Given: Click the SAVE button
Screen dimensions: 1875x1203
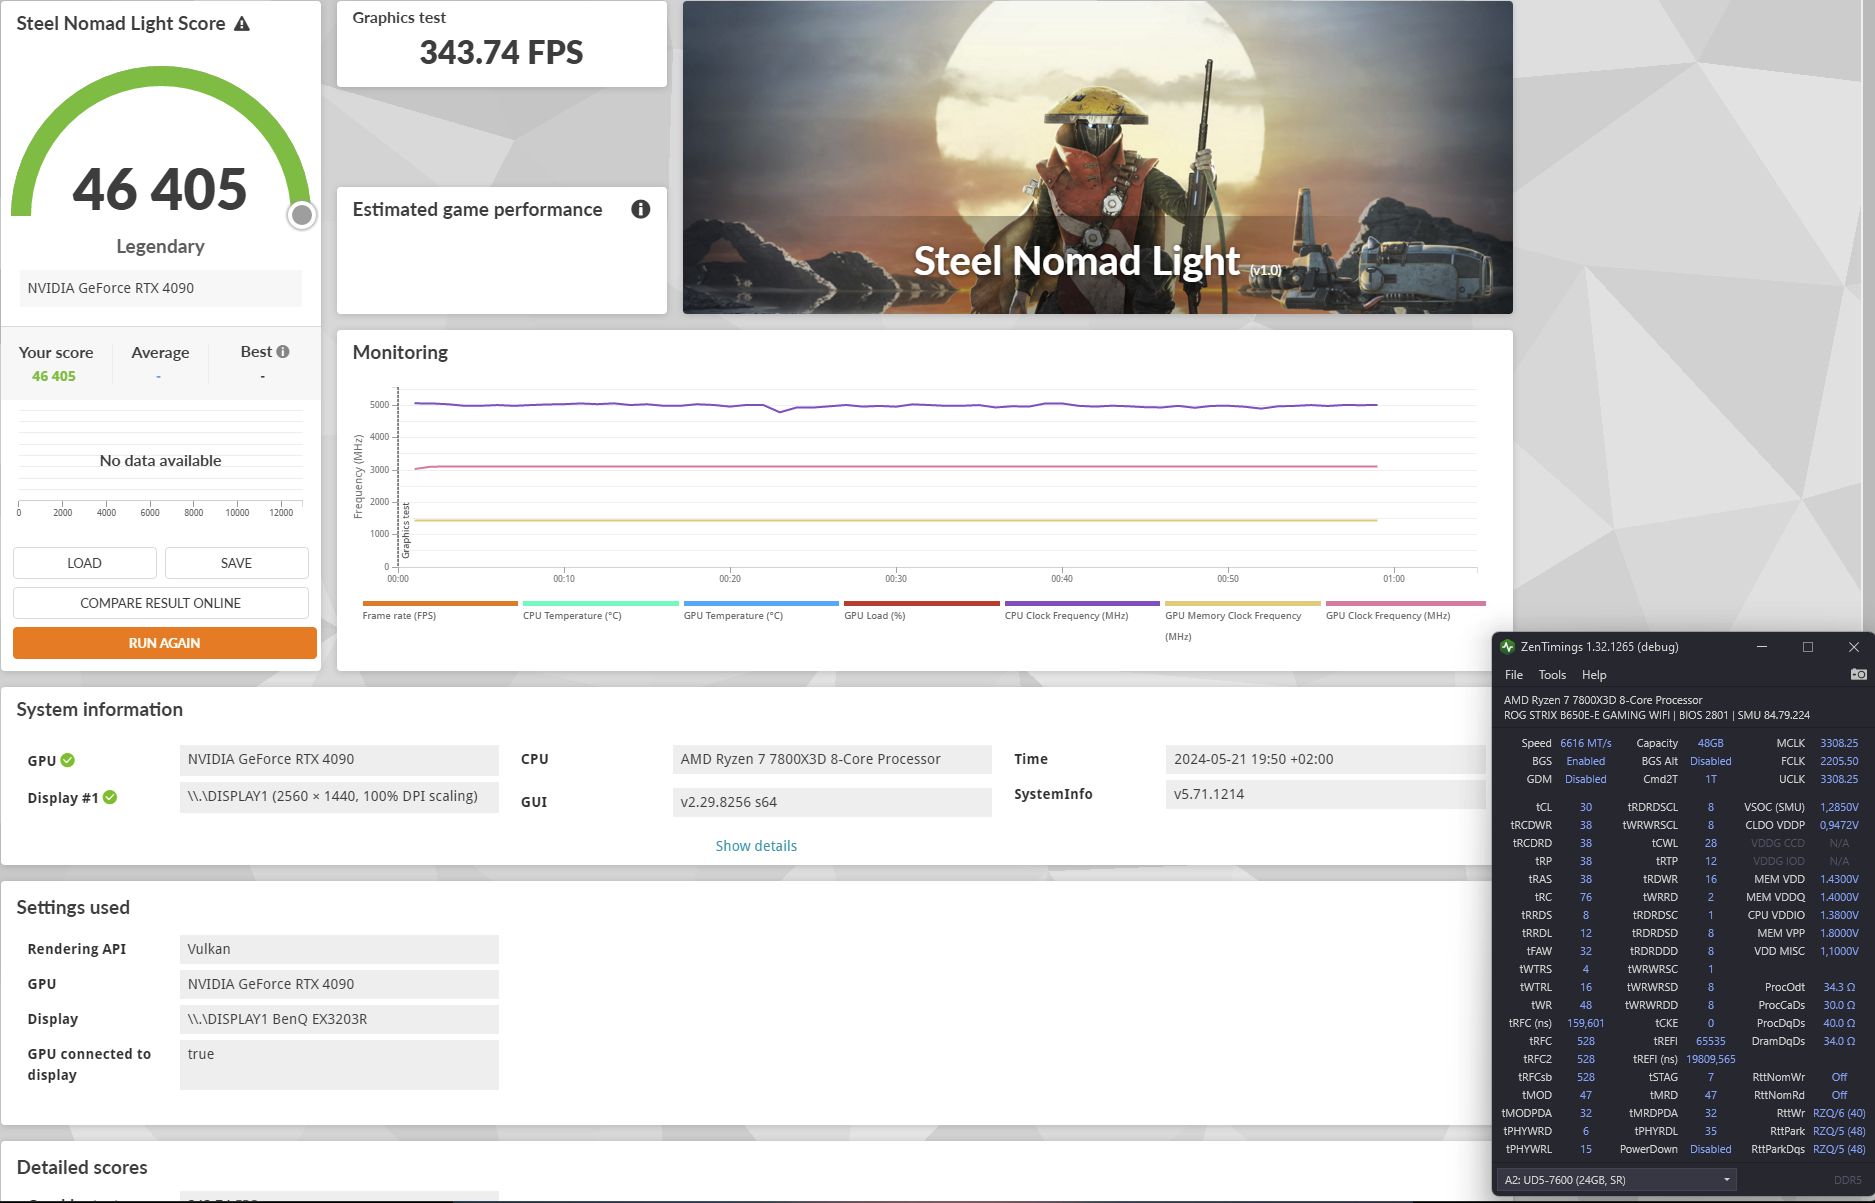Looking at the screenshot, I should click(236, 563).
